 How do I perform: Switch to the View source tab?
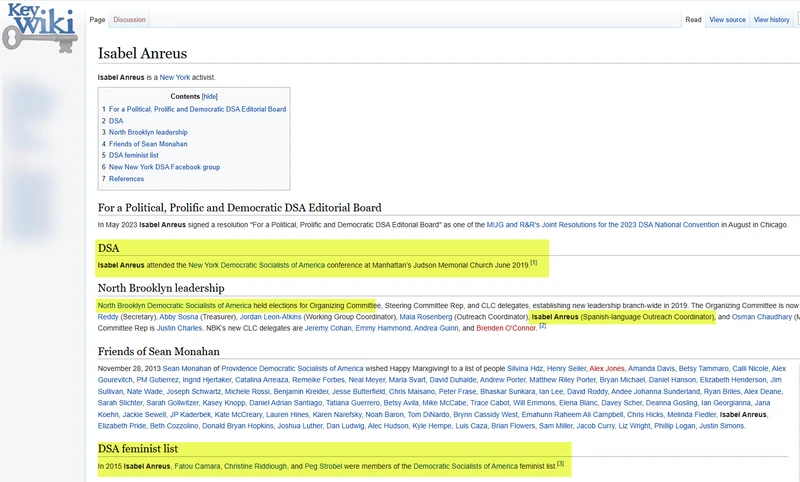click(x=727, y=20)
